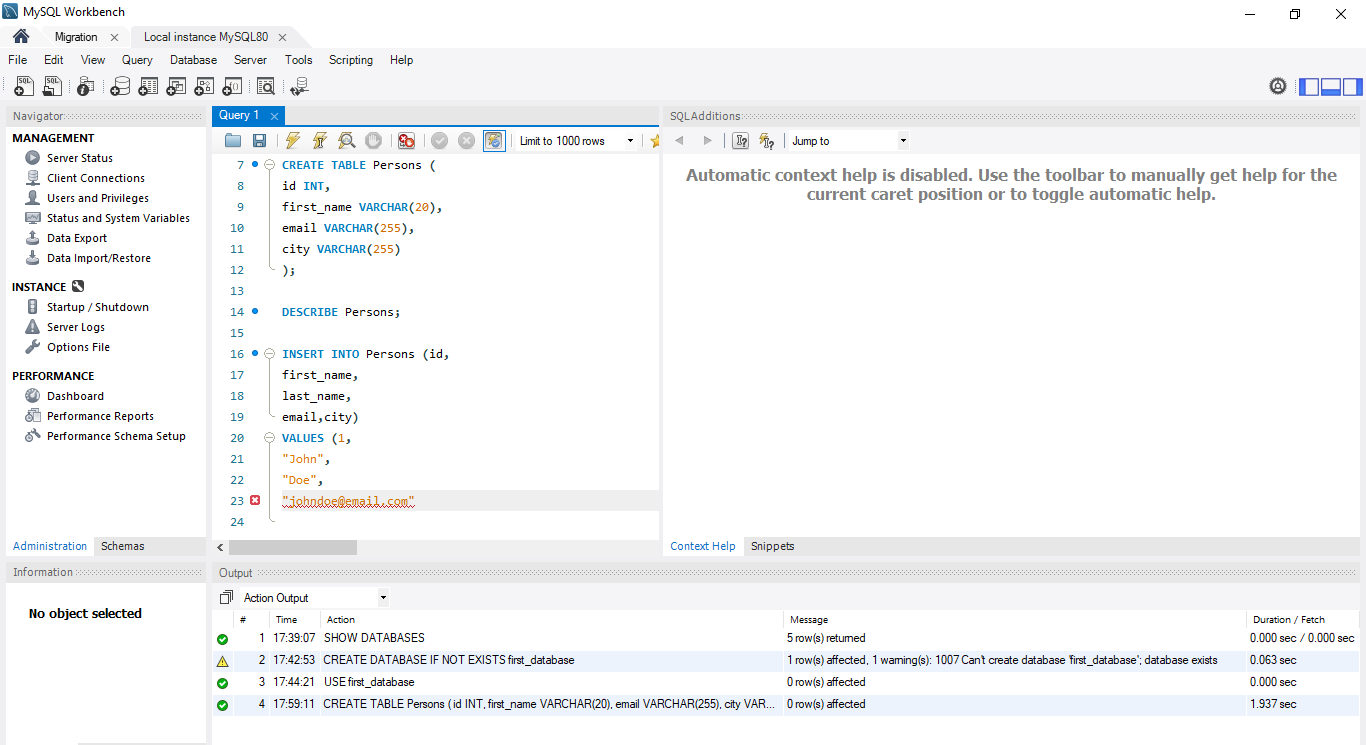
Task: Place cursor on DESCRIBE Persons line
Action: point(340,312)
